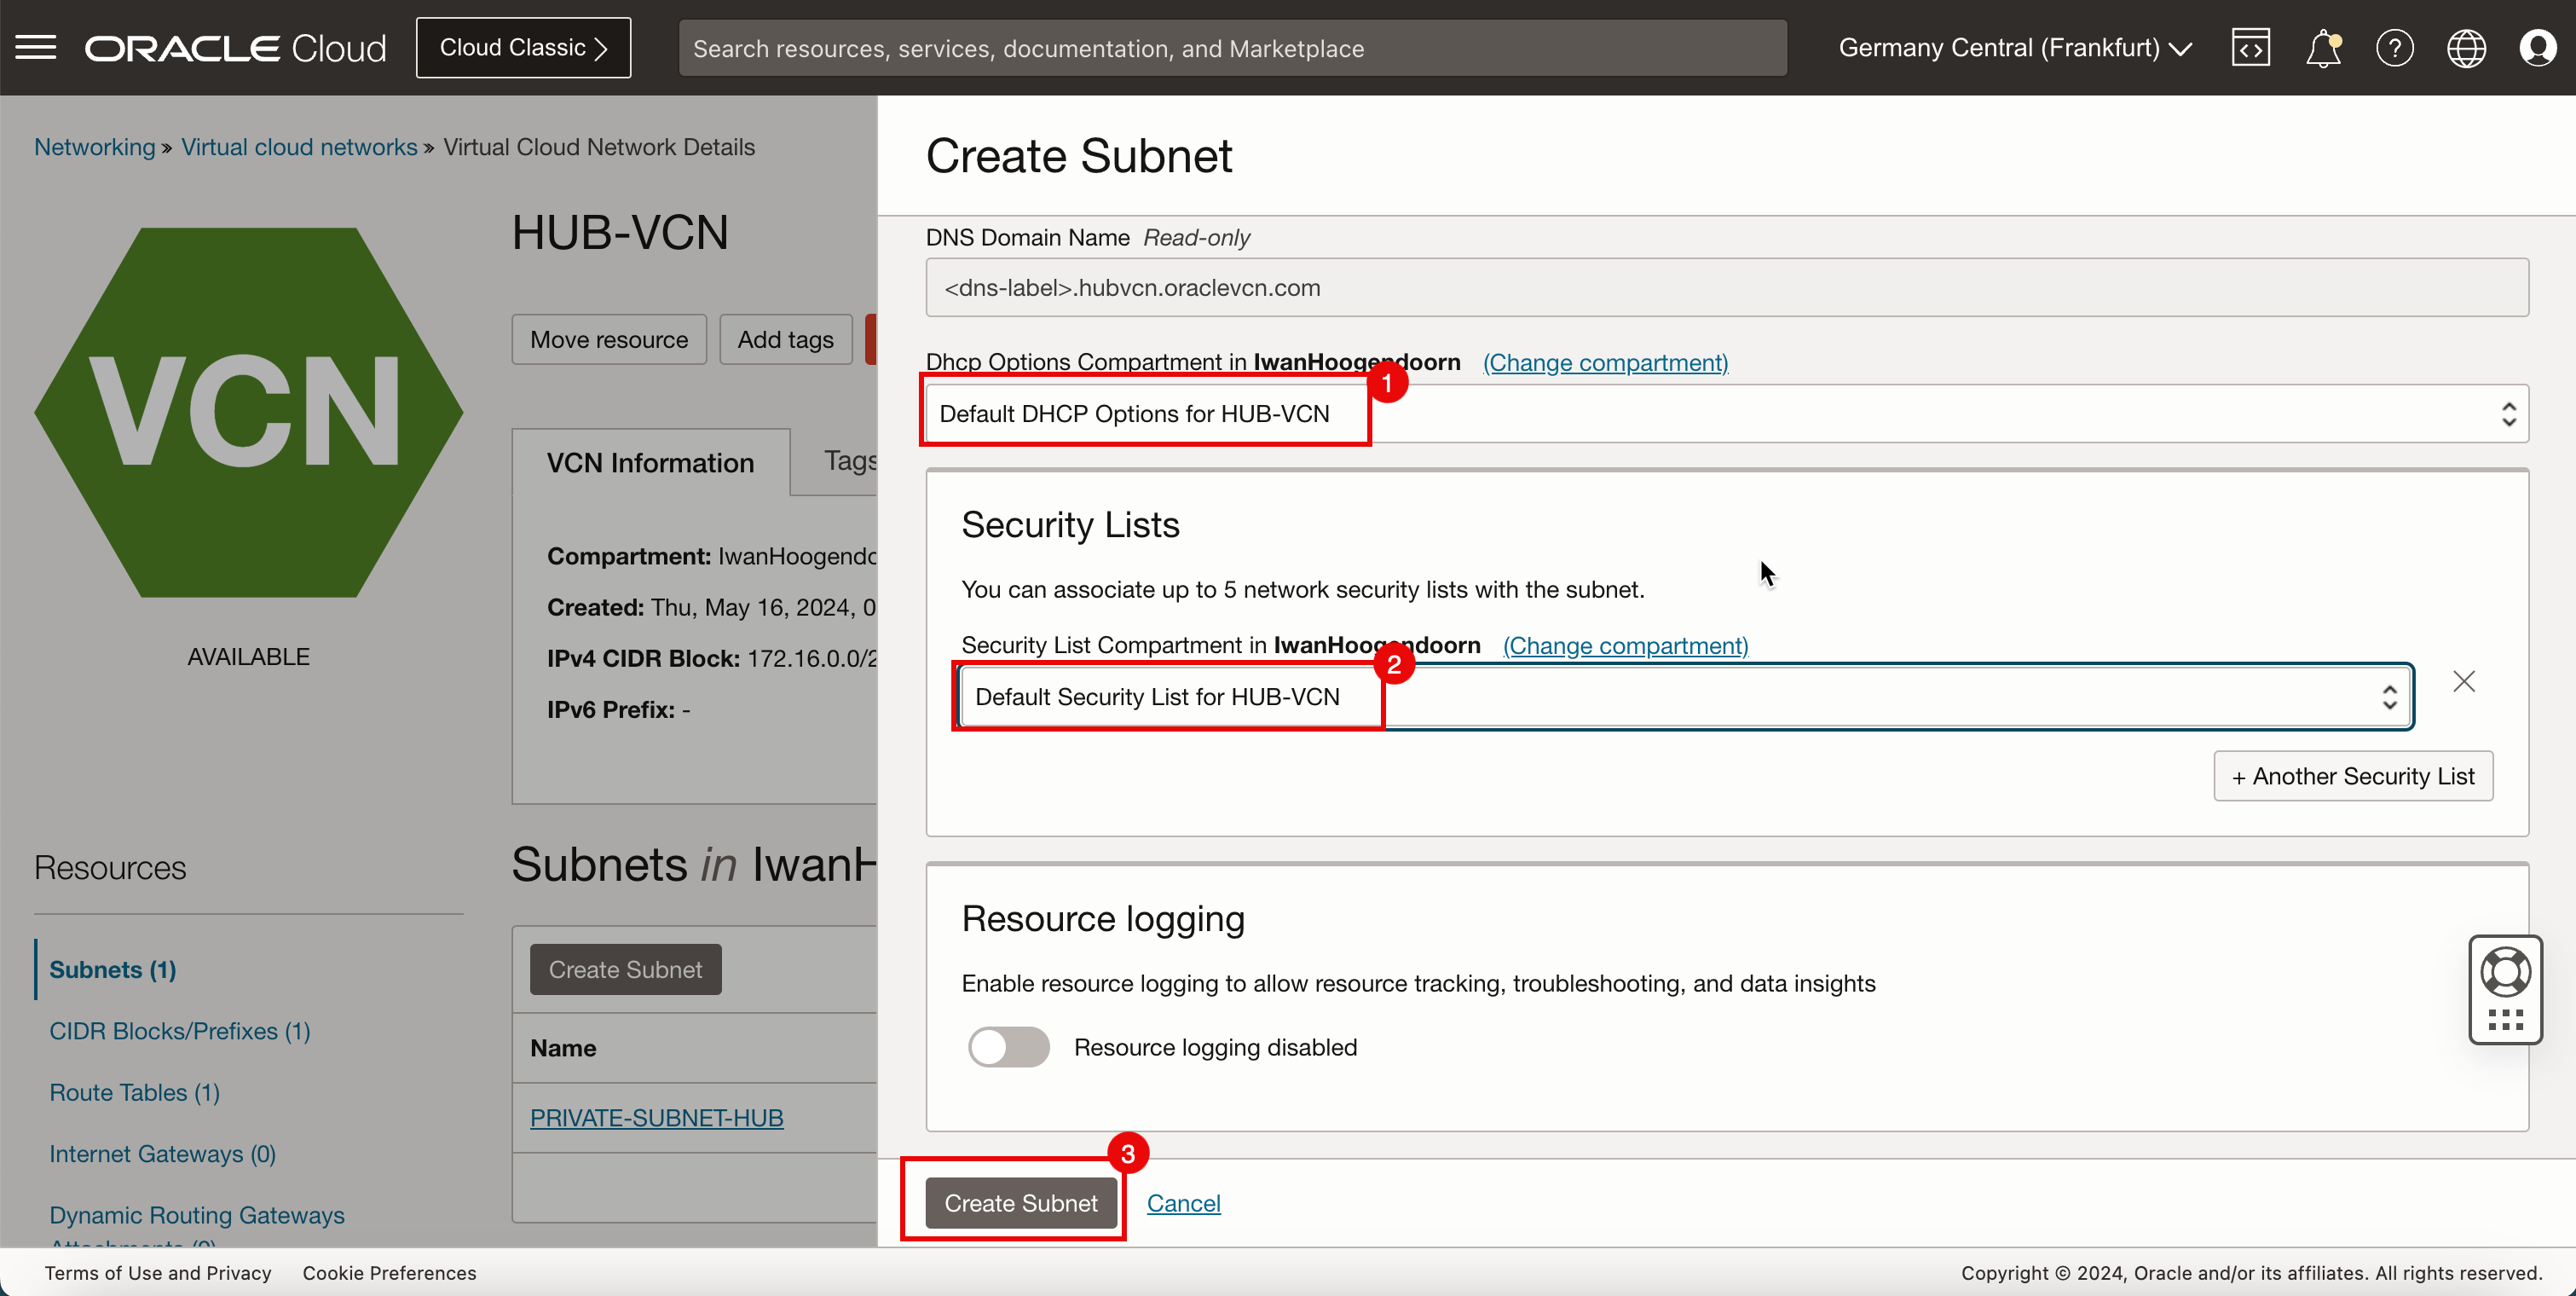Viewport: 2576px width, 1296px height.
Task: Click the PRIVATE-SUBNET-HUB link
Action: tap(656, 1116)
